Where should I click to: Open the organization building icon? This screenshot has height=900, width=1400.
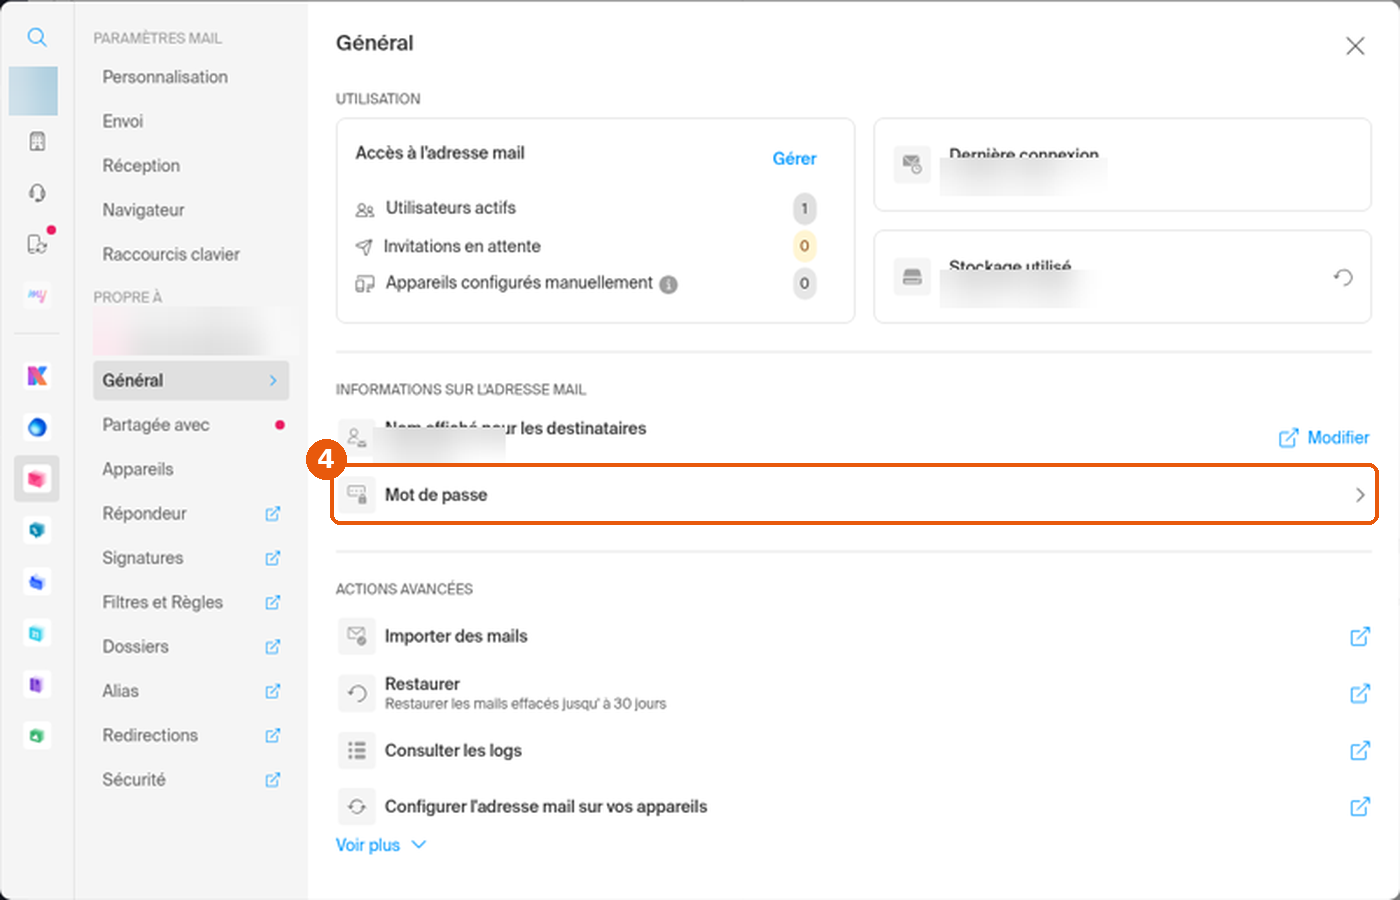pyautogui.click(x=37, y=142)
